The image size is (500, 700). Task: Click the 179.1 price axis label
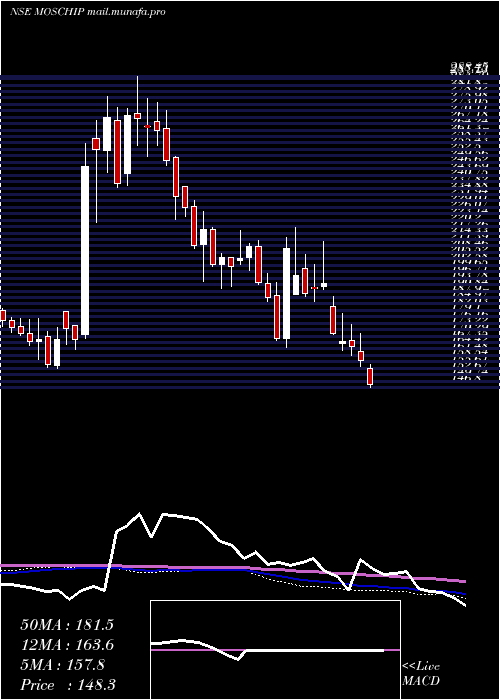(468, 307)
